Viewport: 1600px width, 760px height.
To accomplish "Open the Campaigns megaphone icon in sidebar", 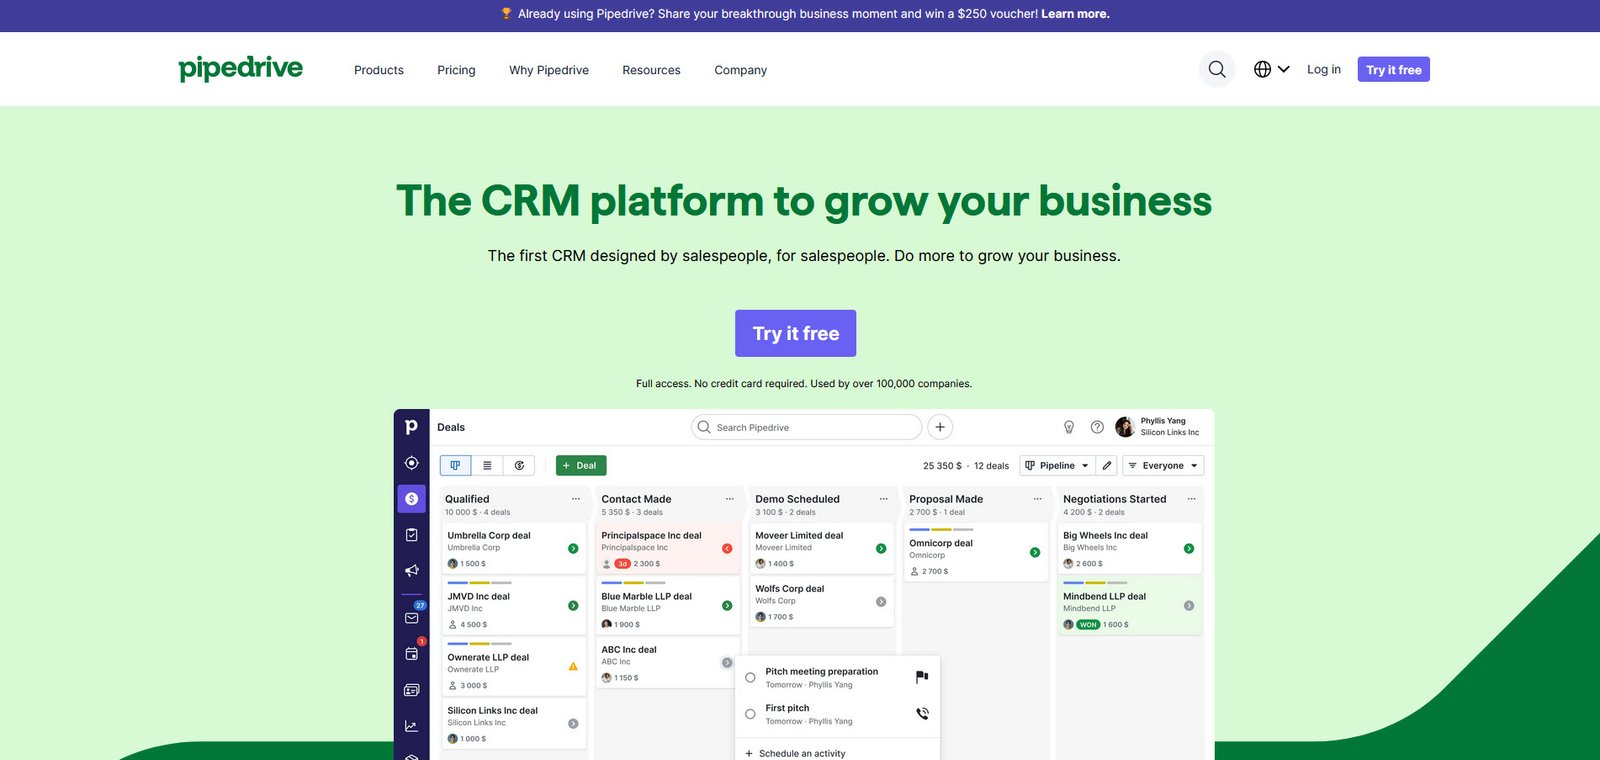I will click(411, 571).
